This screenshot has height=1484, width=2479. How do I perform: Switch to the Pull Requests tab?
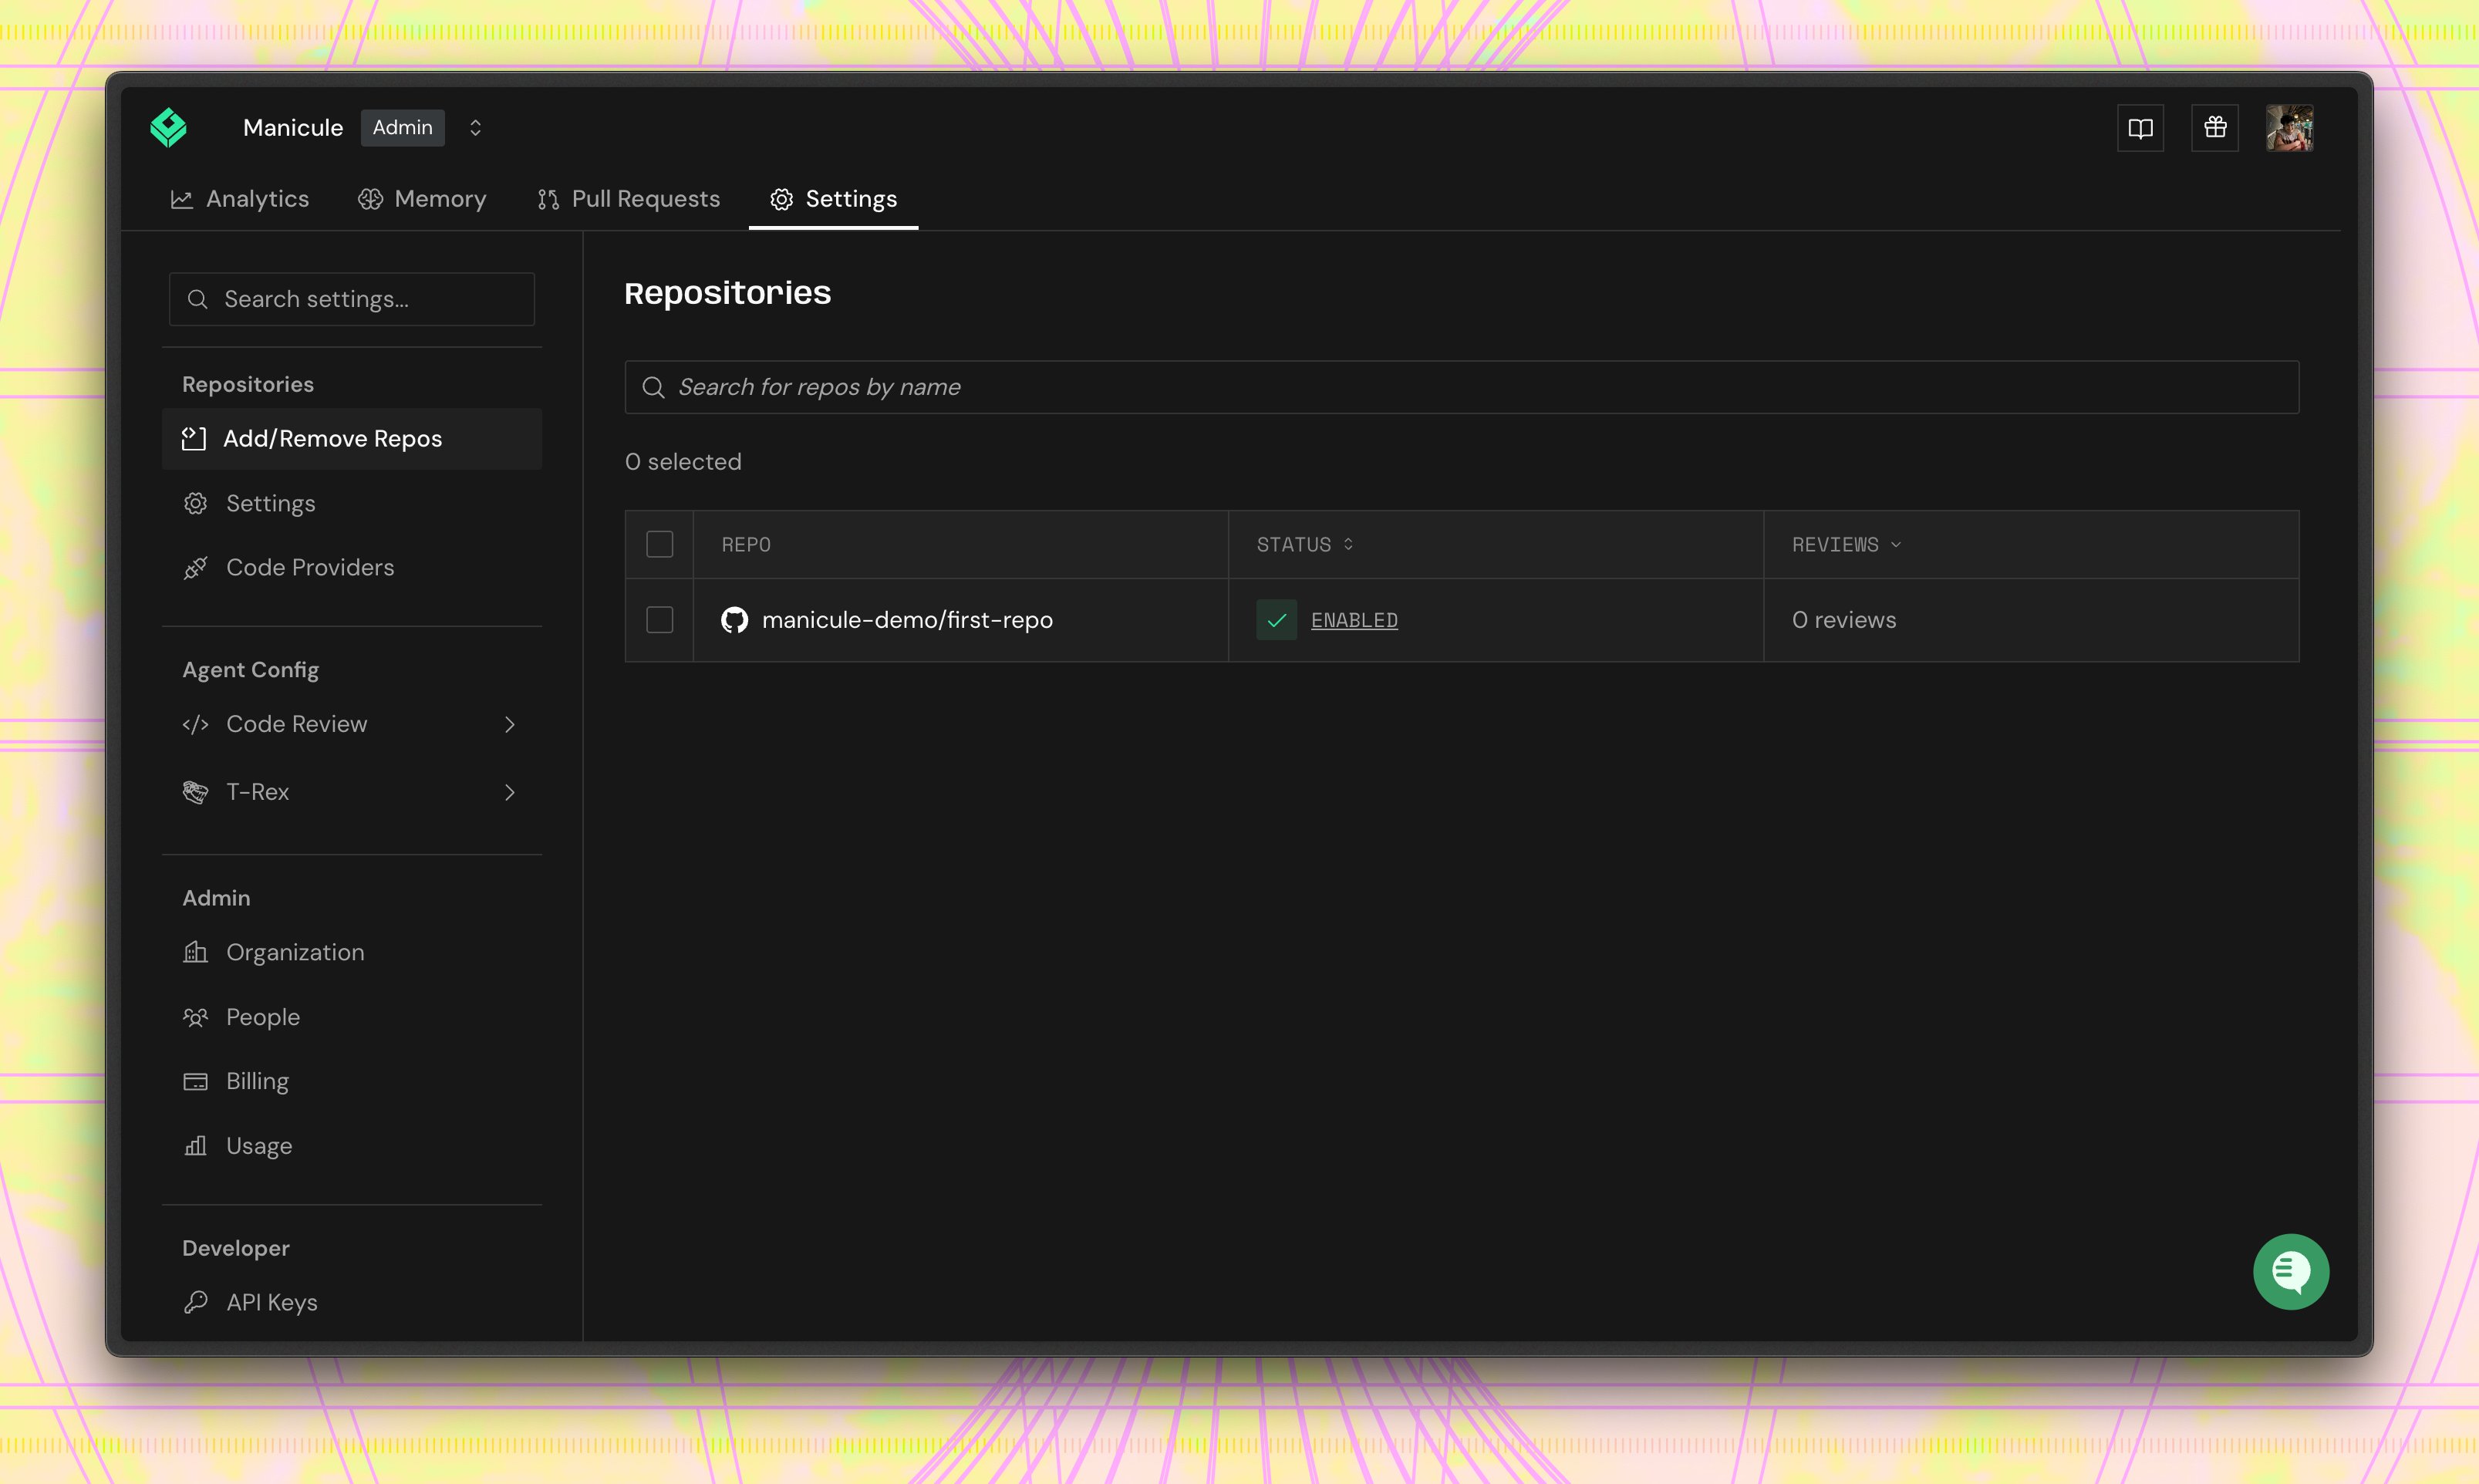click(628, 199)
